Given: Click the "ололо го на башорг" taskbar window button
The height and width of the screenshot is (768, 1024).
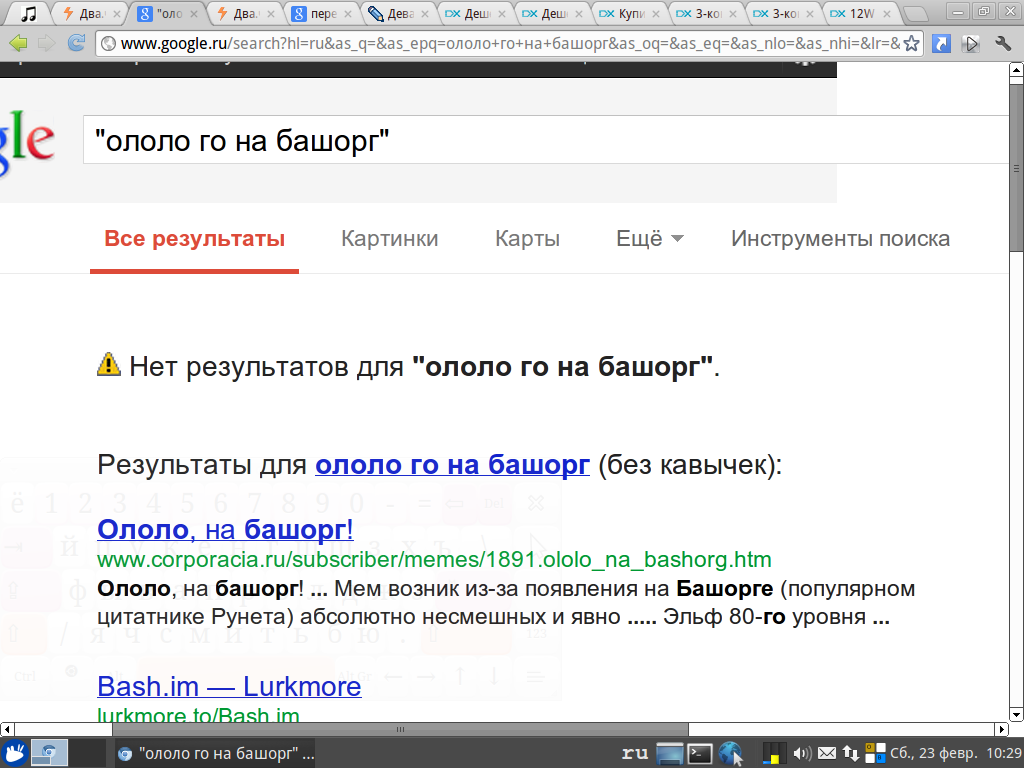Looking at the screenshot, I should 216,754.
